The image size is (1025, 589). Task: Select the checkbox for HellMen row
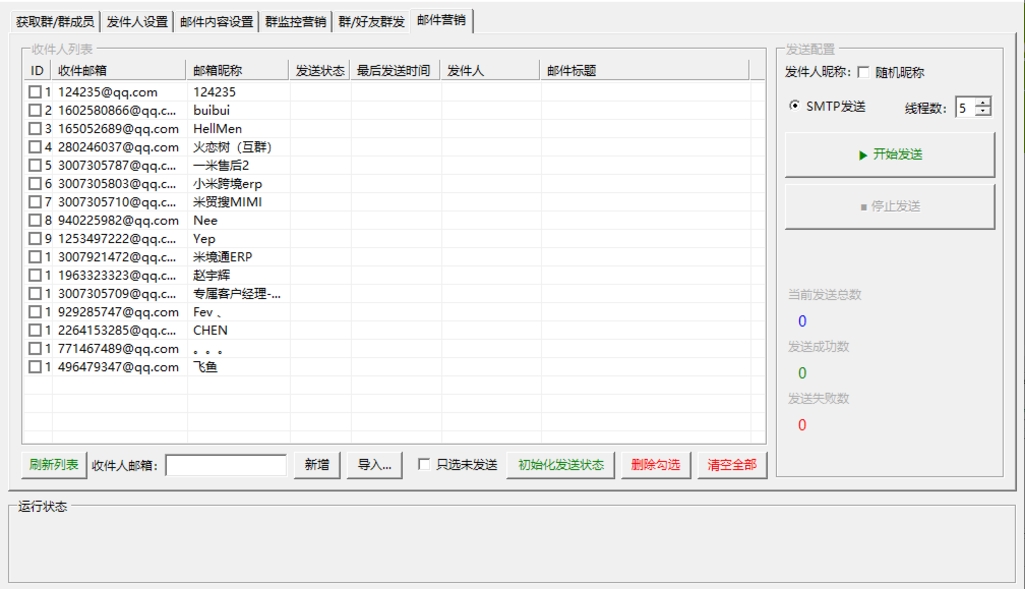tap(35, 129)
